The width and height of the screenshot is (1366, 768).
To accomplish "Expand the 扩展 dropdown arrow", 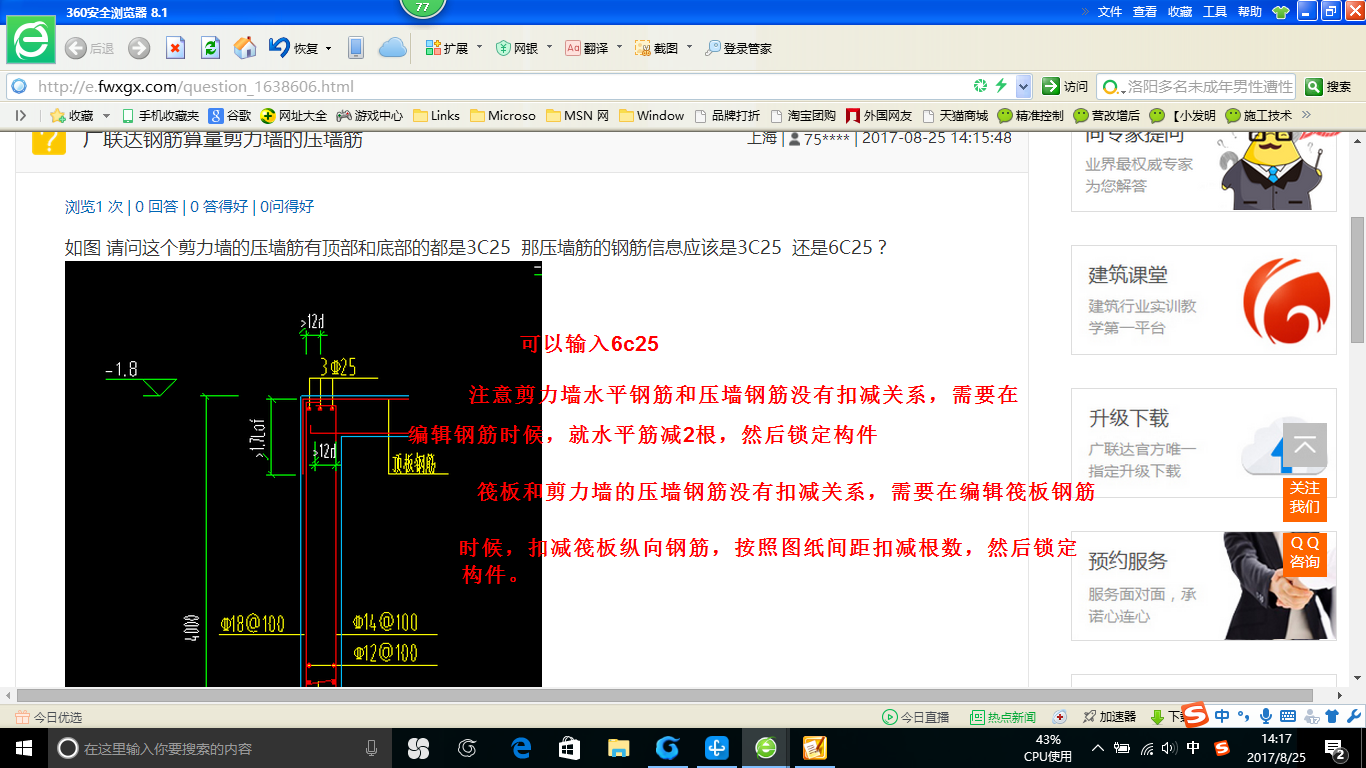I will (x=479, y=48).
